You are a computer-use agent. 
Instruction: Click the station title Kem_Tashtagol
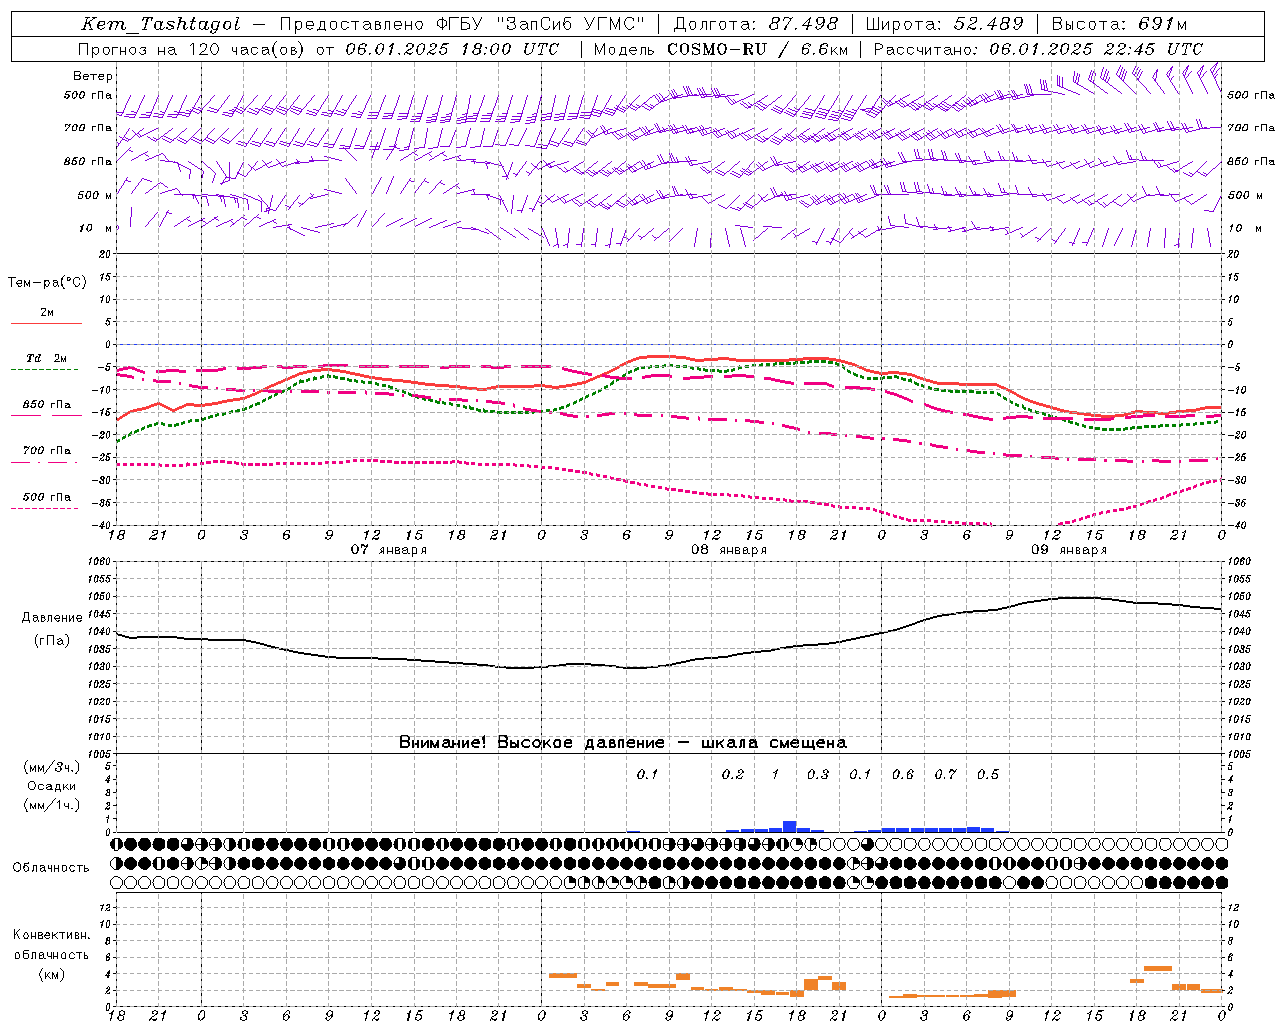pyautogui.click(x=160, y=24)
